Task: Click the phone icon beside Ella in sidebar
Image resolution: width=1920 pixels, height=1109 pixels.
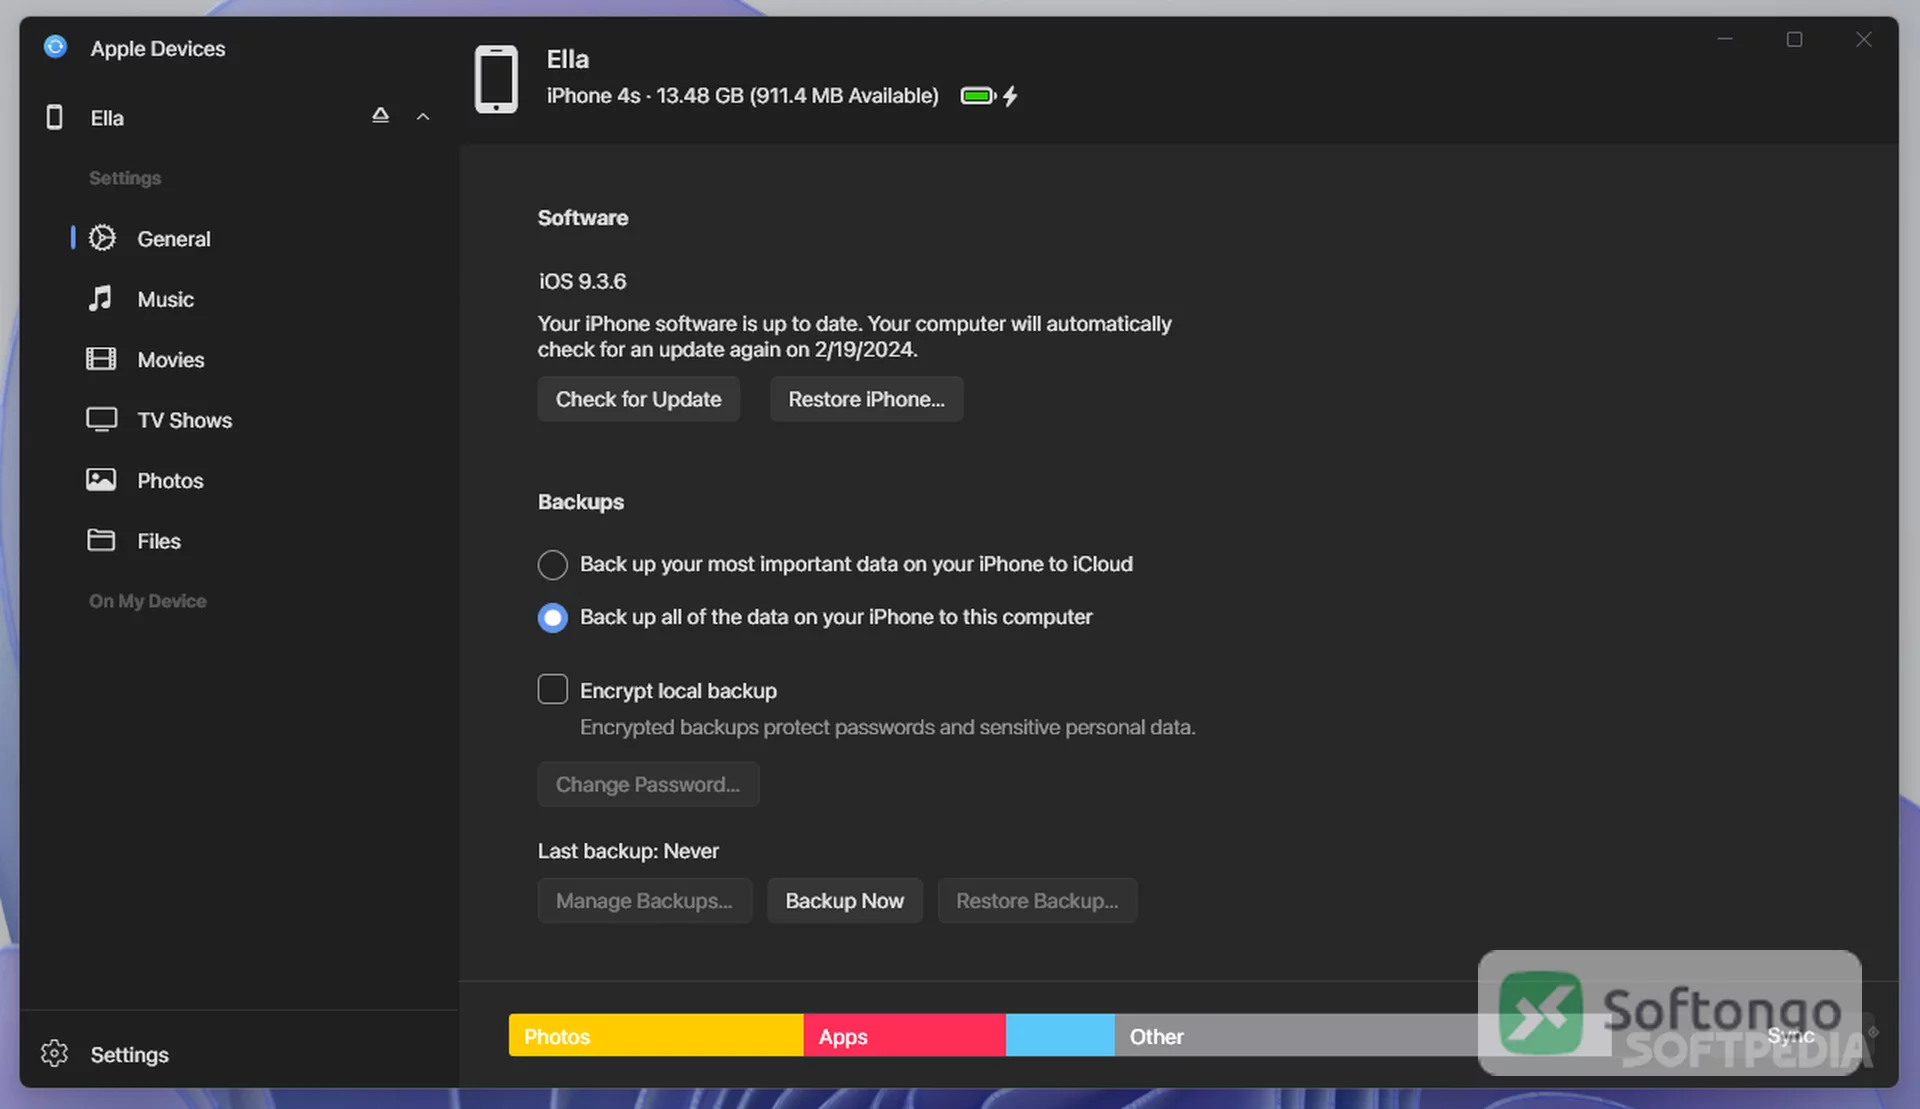Action: point(55,117)
